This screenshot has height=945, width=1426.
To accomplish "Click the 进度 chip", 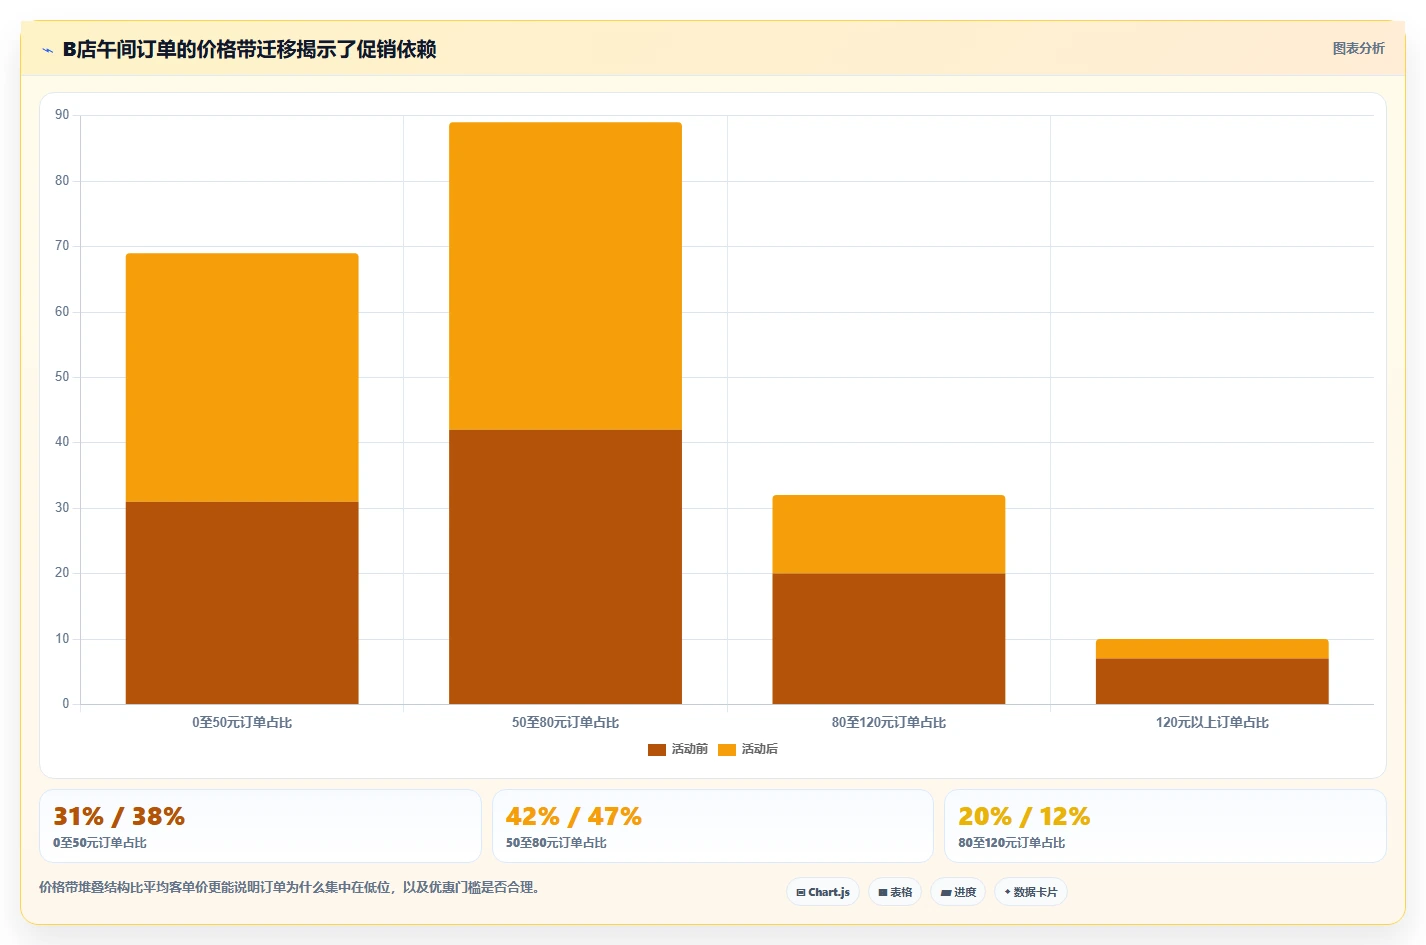I will click(958, 892).
